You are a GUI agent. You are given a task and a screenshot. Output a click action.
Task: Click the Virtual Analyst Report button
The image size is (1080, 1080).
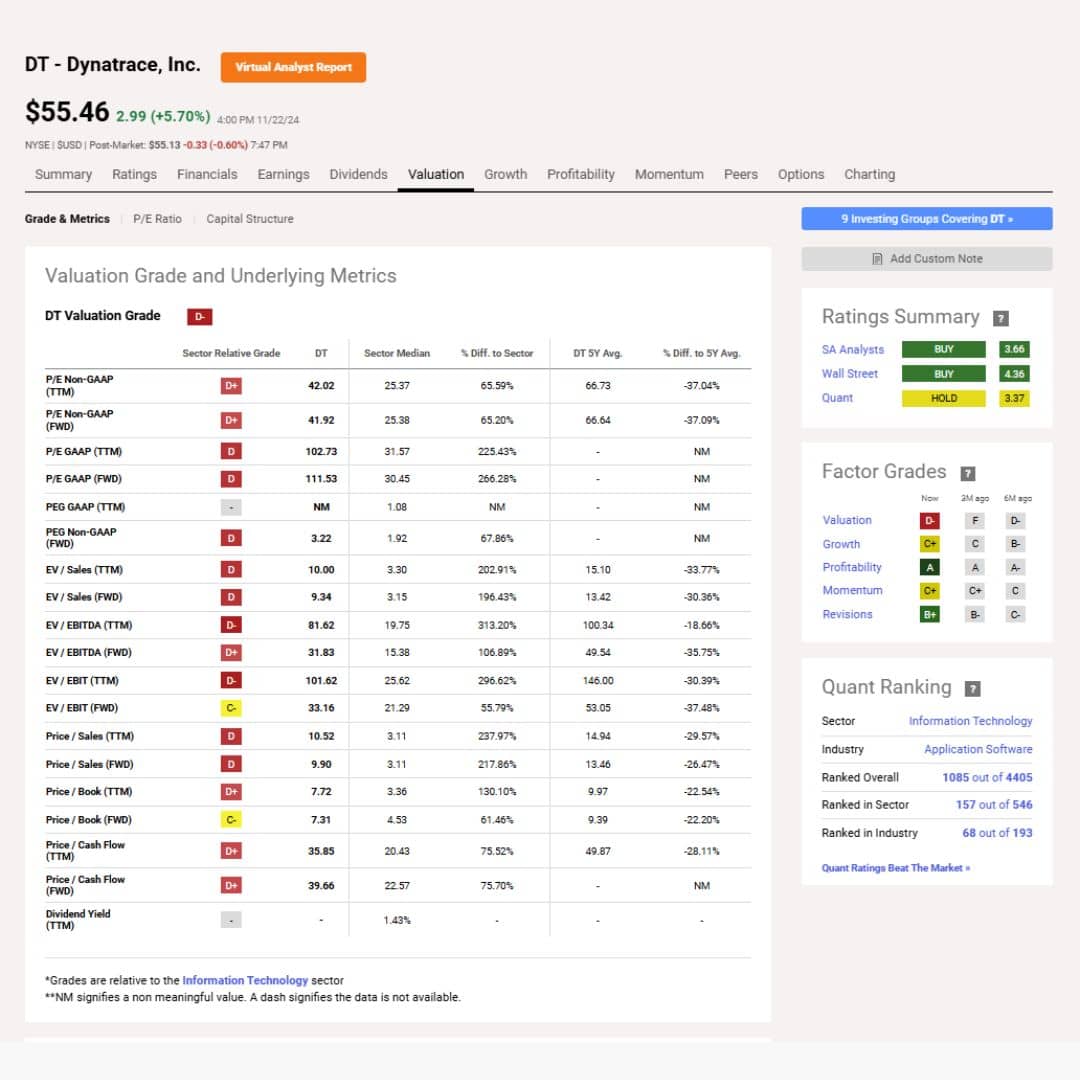coord(293,68)
